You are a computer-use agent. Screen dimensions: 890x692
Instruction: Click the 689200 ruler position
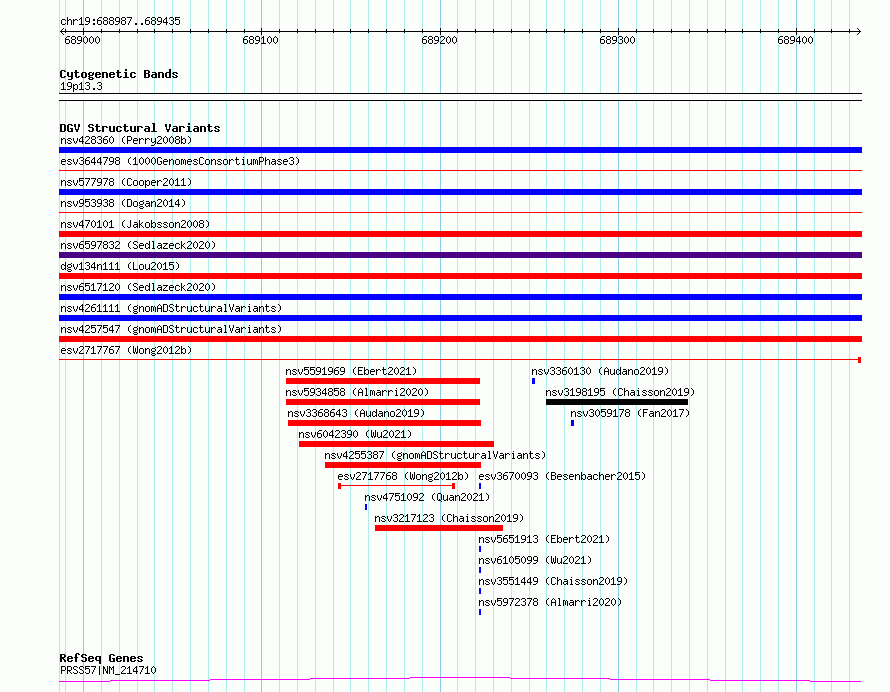tap(439, 40)
